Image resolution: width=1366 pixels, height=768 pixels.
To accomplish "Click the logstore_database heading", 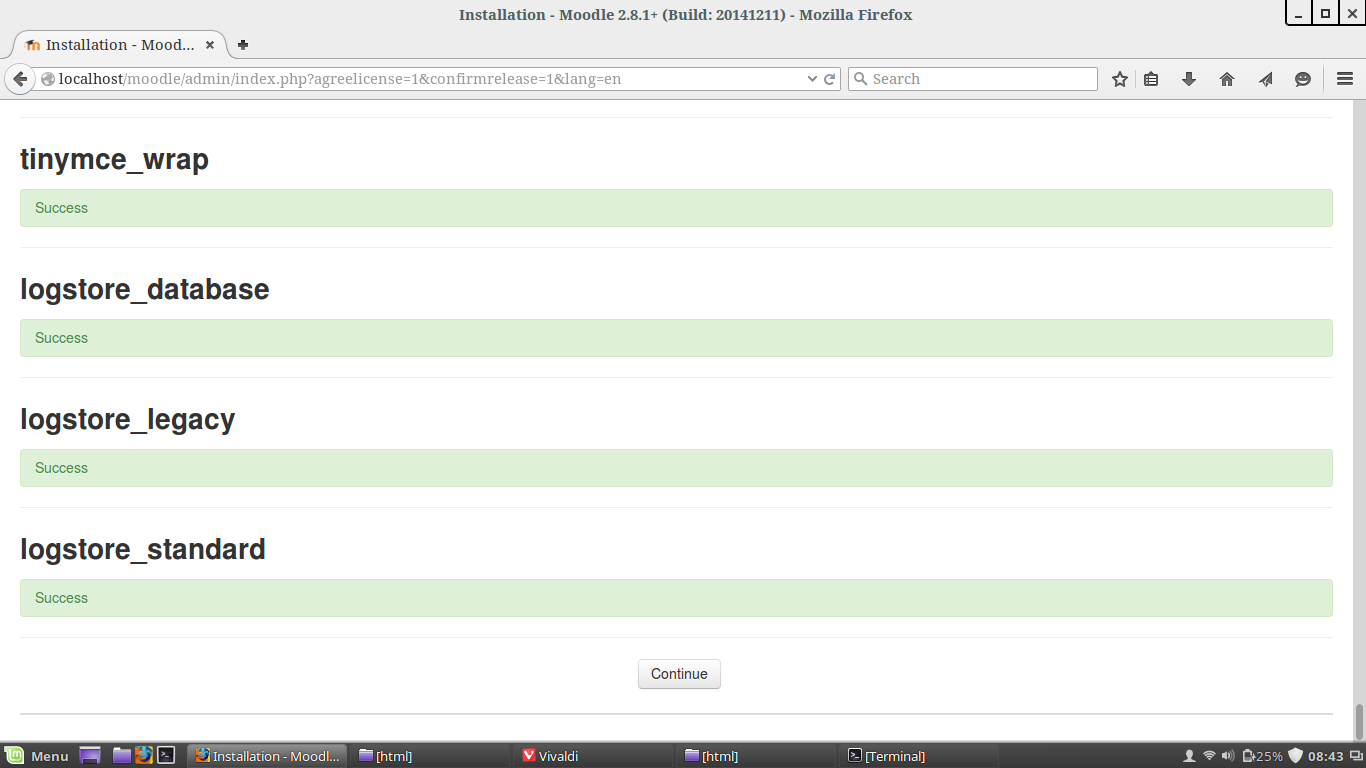I will click(x=145, y=289).
